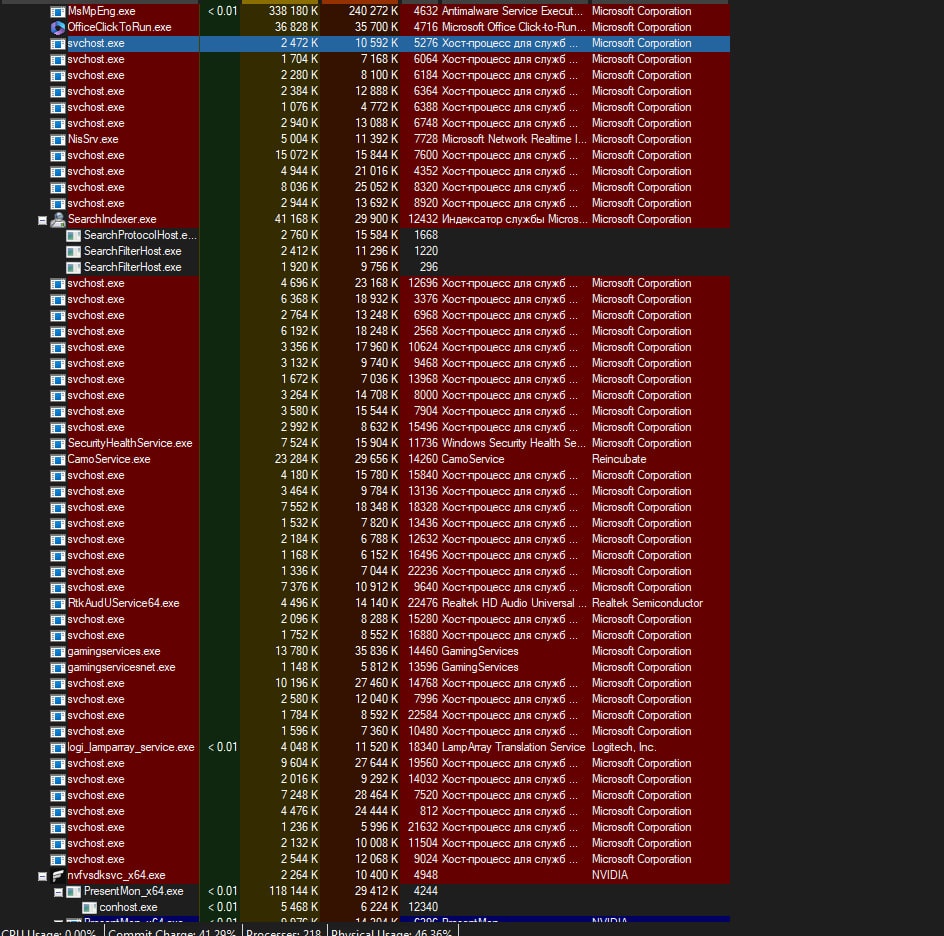Click svchost.exe icon in PID 6064 row
Screen dimensions: 944x936
[58, 60]
